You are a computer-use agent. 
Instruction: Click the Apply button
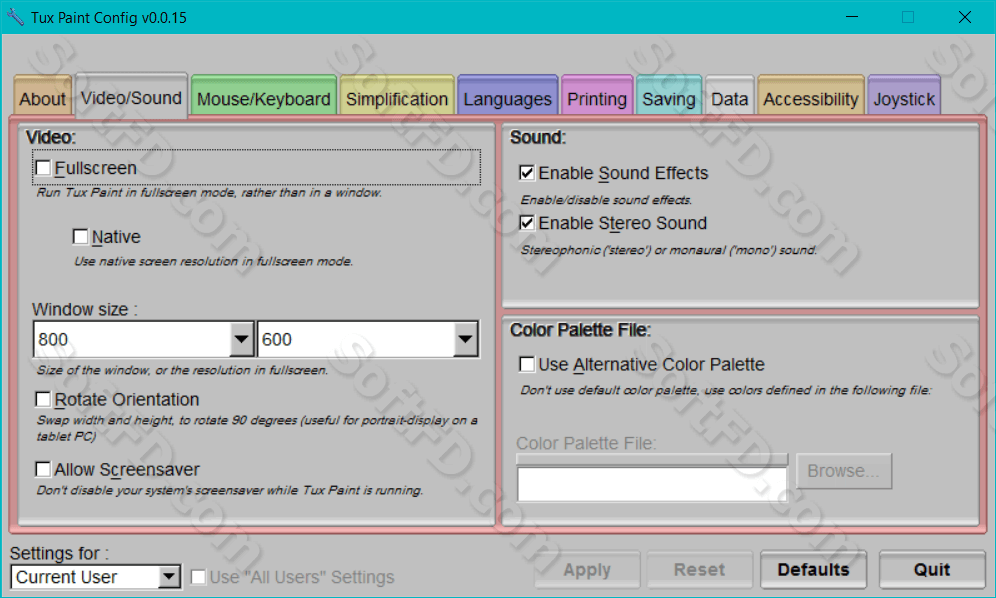coord(587,569)
